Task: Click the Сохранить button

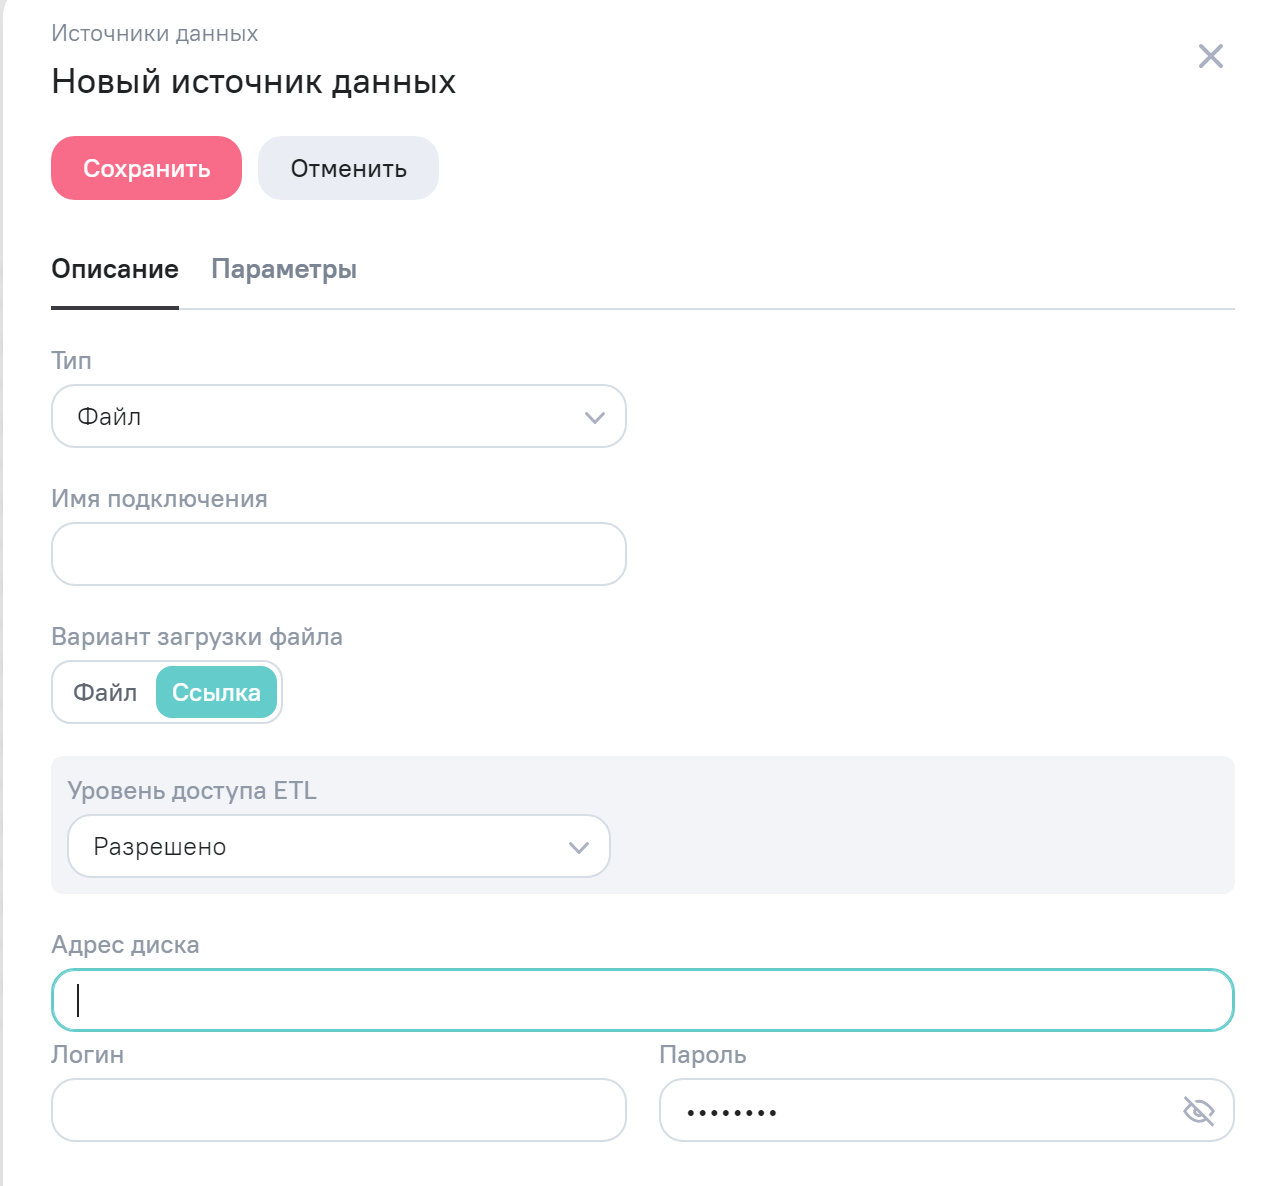Action: 146,168
